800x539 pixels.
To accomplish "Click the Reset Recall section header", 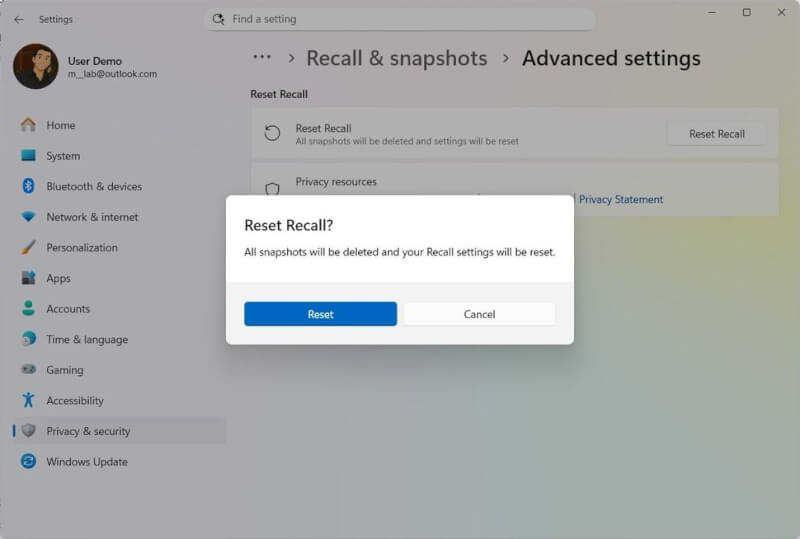I will [279, 94].
